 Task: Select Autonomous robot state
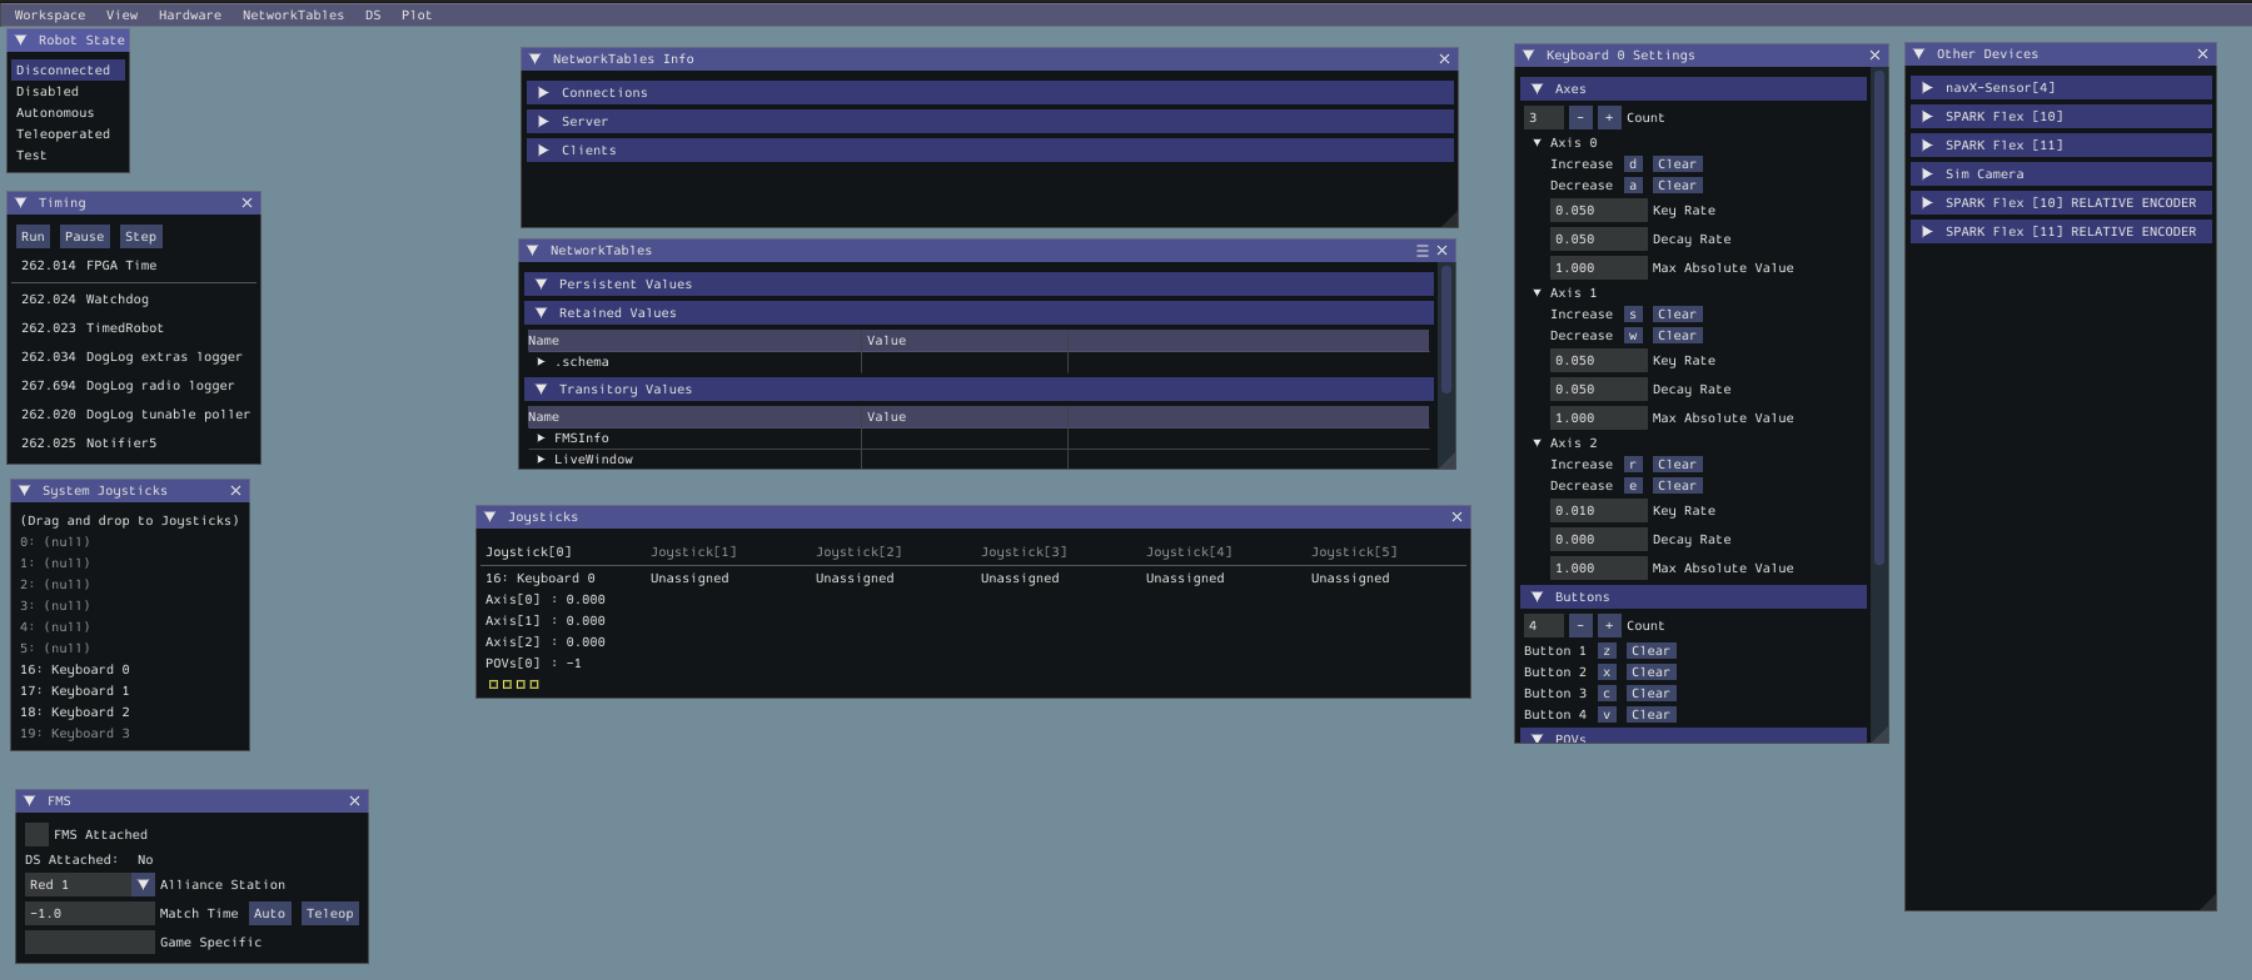(55, 113)
